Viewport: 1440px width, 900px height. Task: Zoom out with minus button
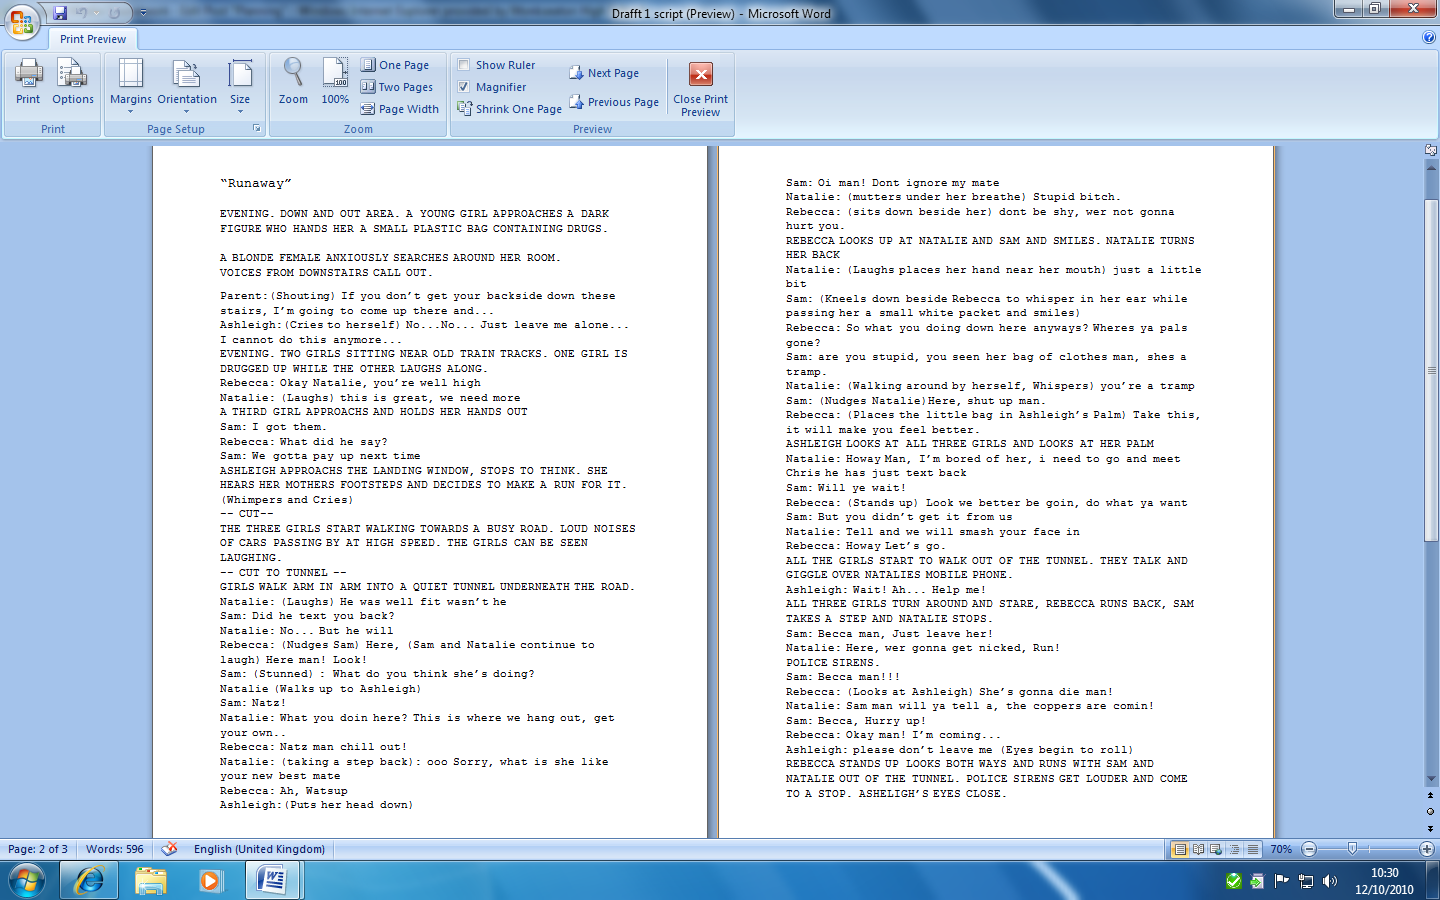tap(1309, 849)
